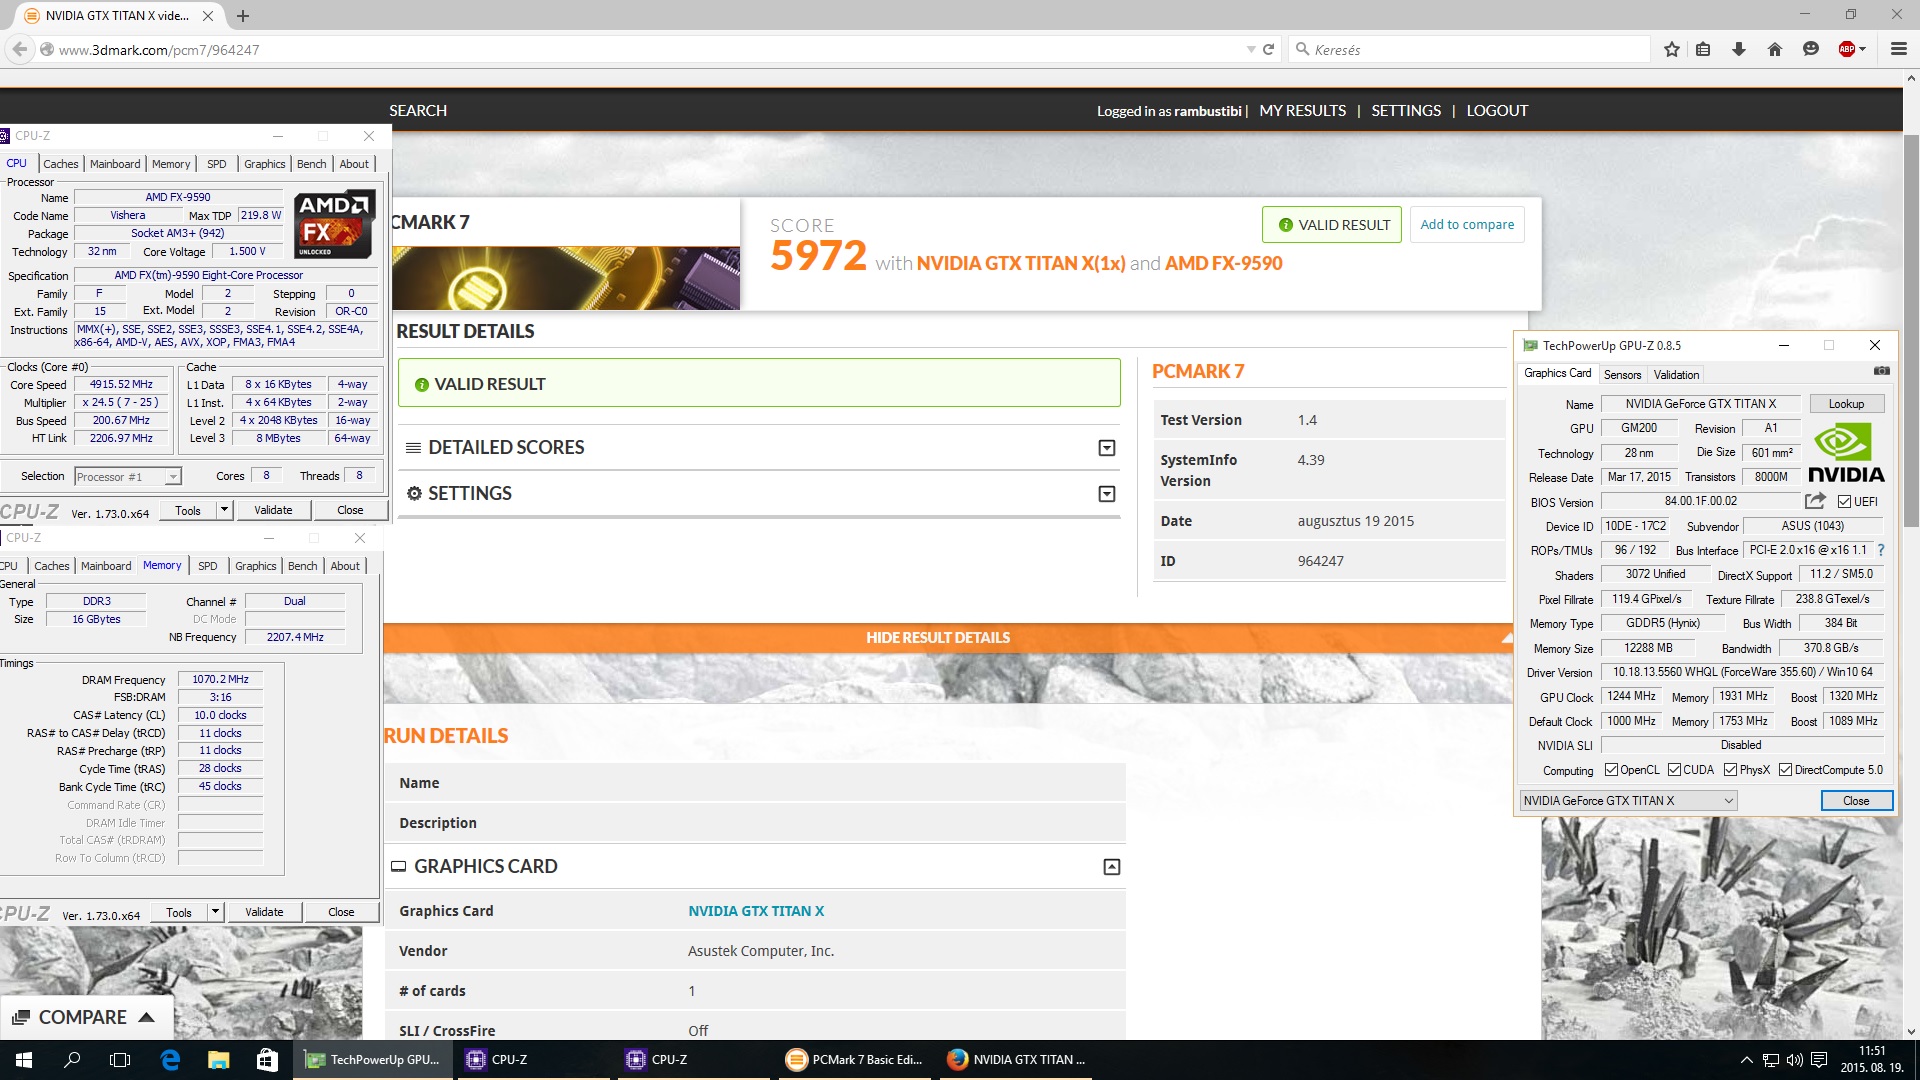1920x1080 pixels.
Task: Close the NVIDIA GTX TITAN X tab
Action: [x=208, y=16]
